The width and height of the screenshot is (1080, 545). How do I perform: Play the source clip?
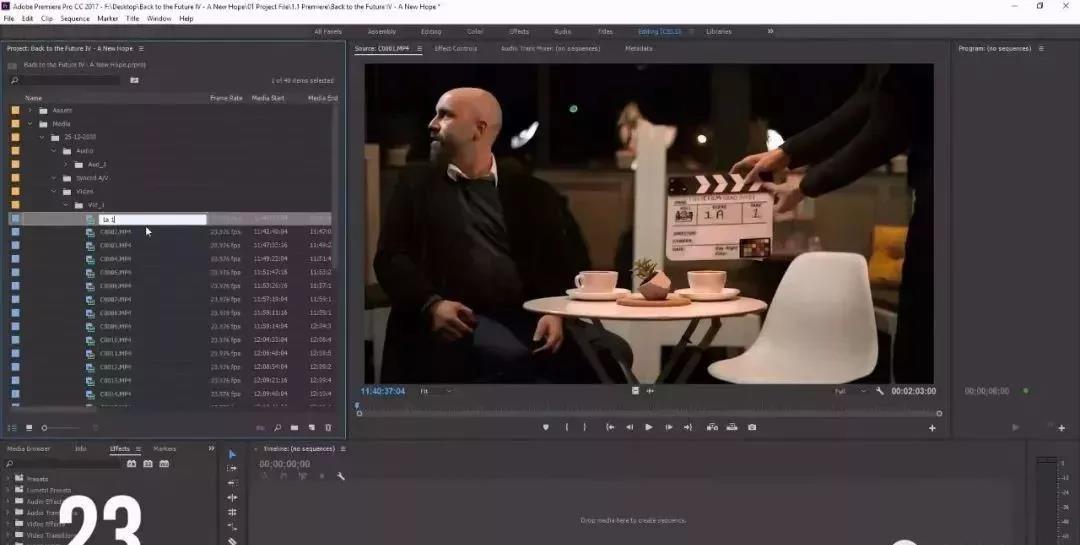648,427
